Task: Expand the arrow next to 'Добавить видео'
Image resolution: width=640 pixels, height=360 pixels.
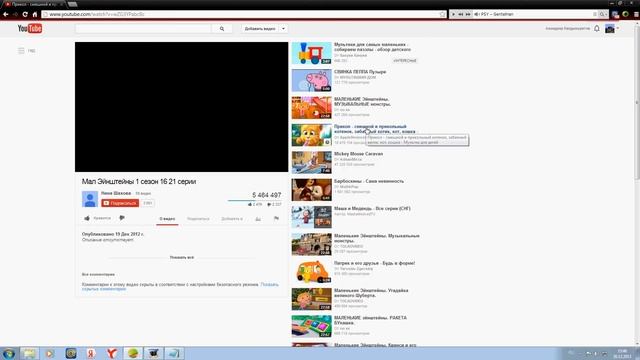Action: pos(283,29)
